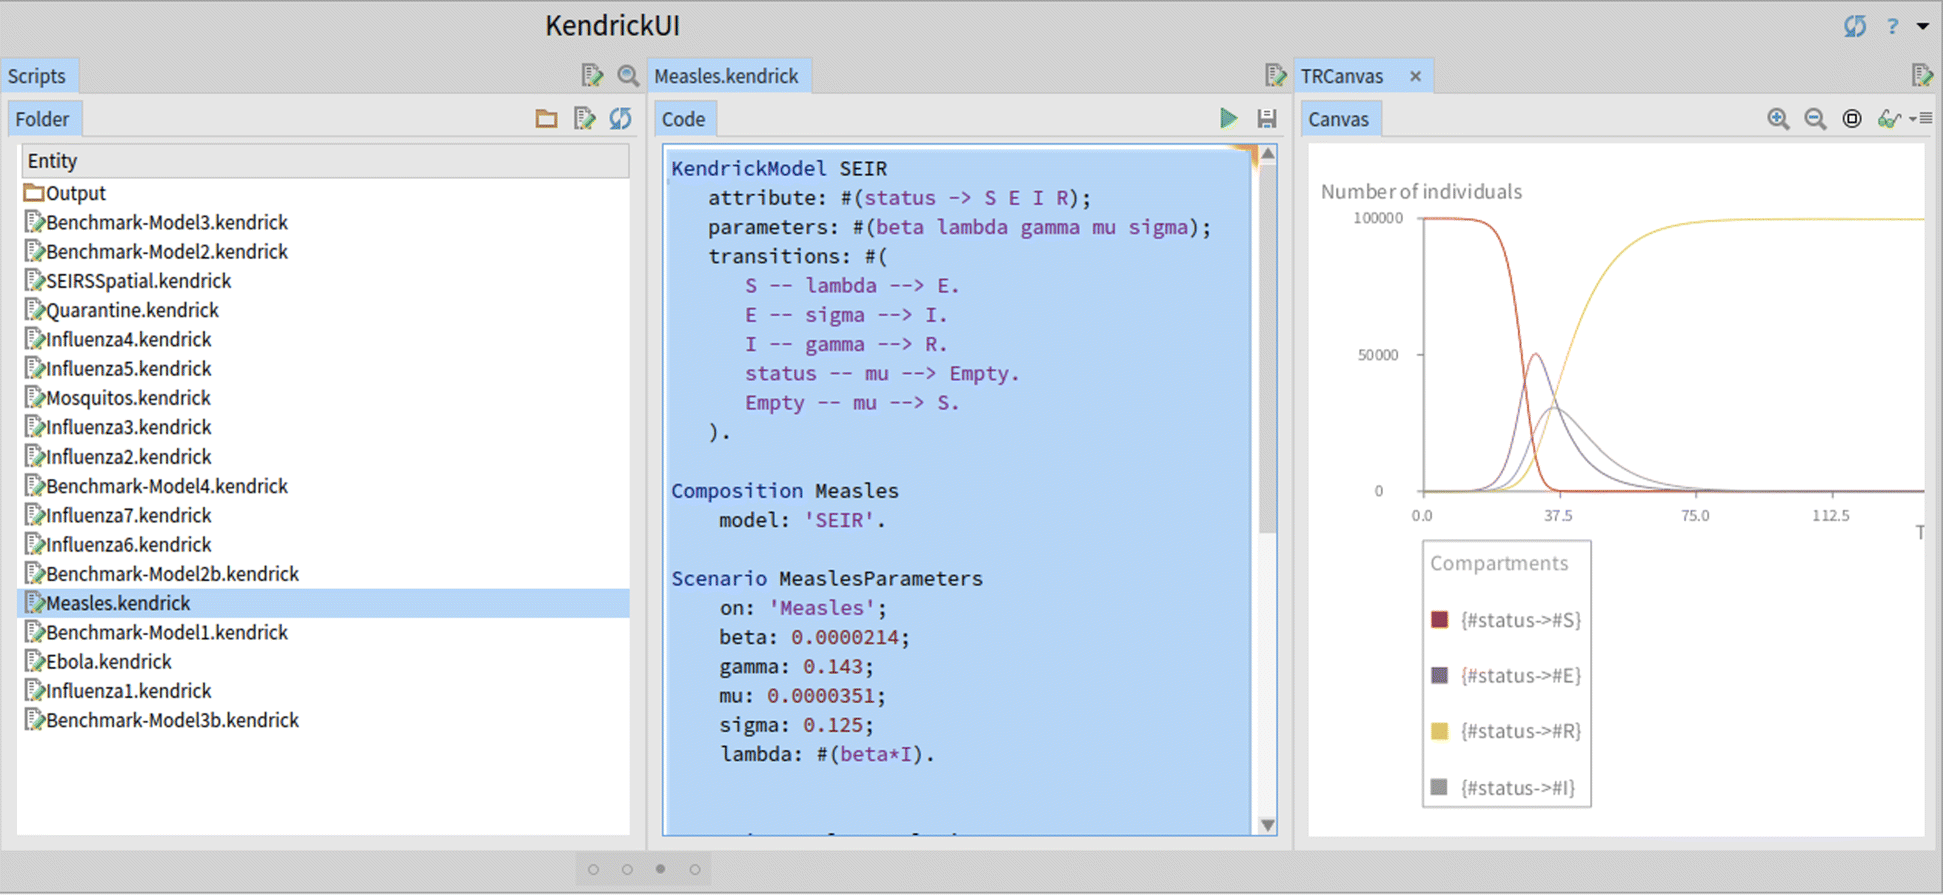This screenshot has height=895, width=1943.
Task: Click the 'Composition Measles' line in code
Action: coord(785,491)
